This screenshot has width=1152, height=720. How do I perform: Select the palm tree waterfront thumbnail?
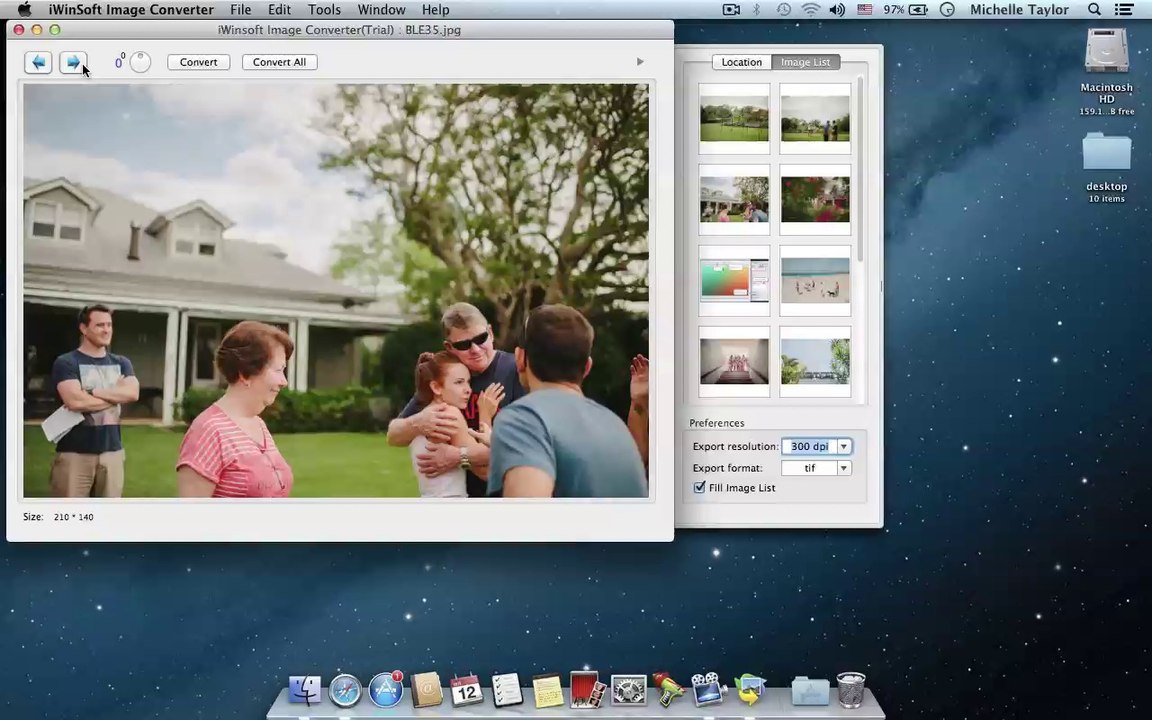click(x=815, y=361)
